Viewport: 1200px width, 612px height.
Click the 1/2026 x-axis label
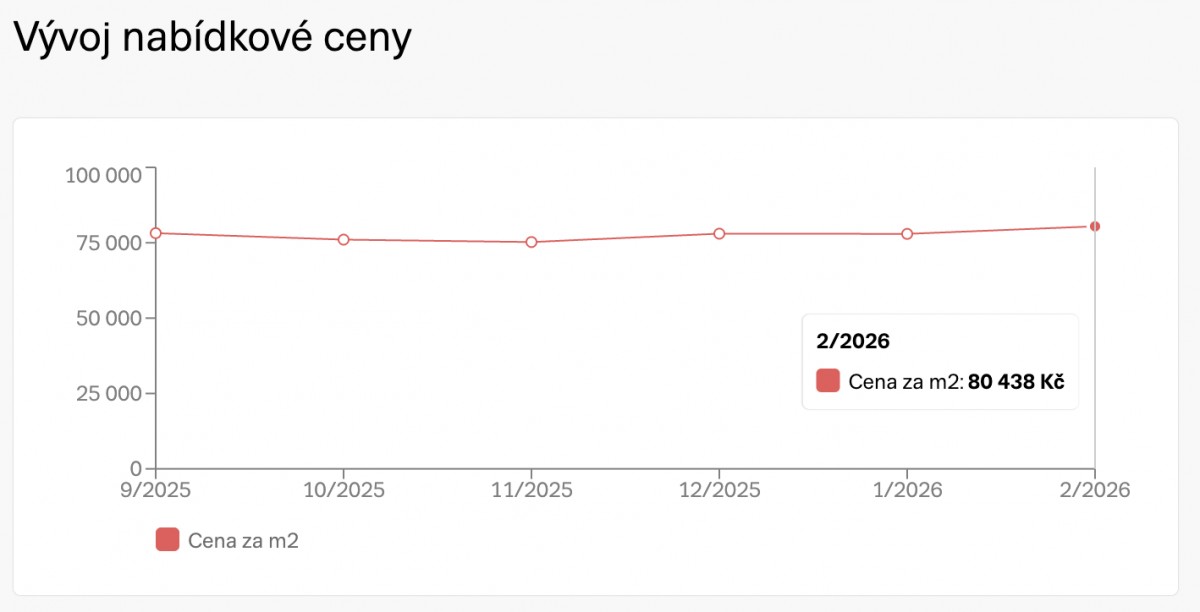[907, 490]
